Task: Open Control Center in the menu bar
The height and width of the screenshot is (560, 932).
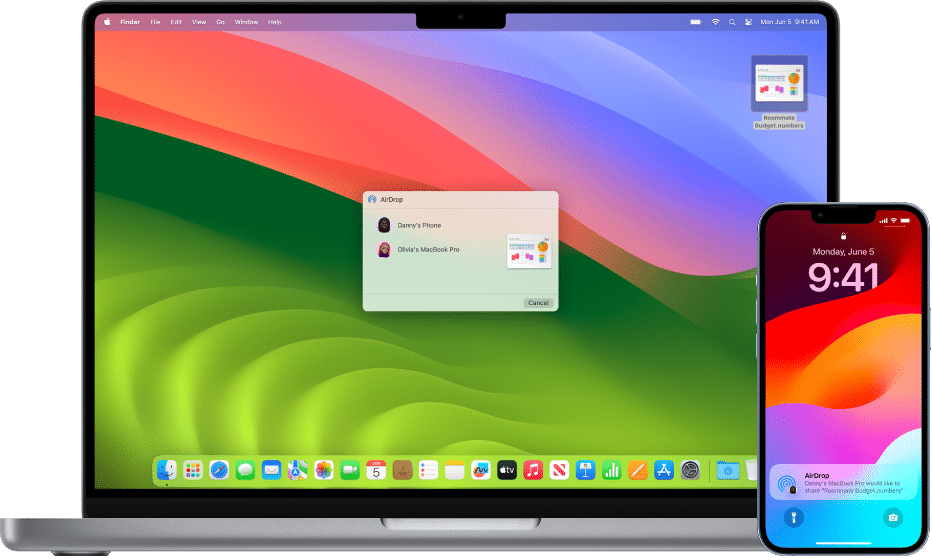Action: 748,22
